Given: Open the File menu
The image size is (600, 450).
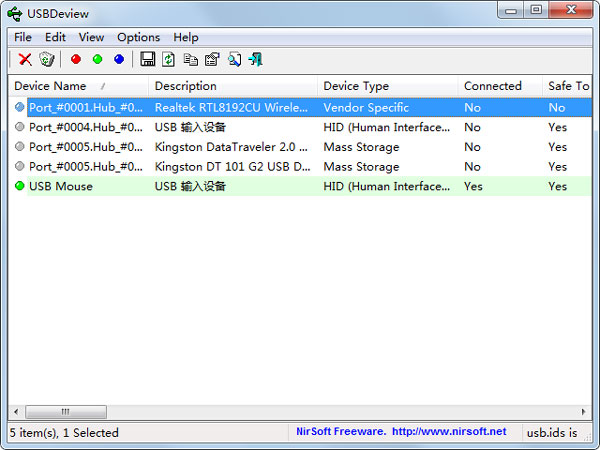Looking at the screenshot, I should tap(23, 37).
